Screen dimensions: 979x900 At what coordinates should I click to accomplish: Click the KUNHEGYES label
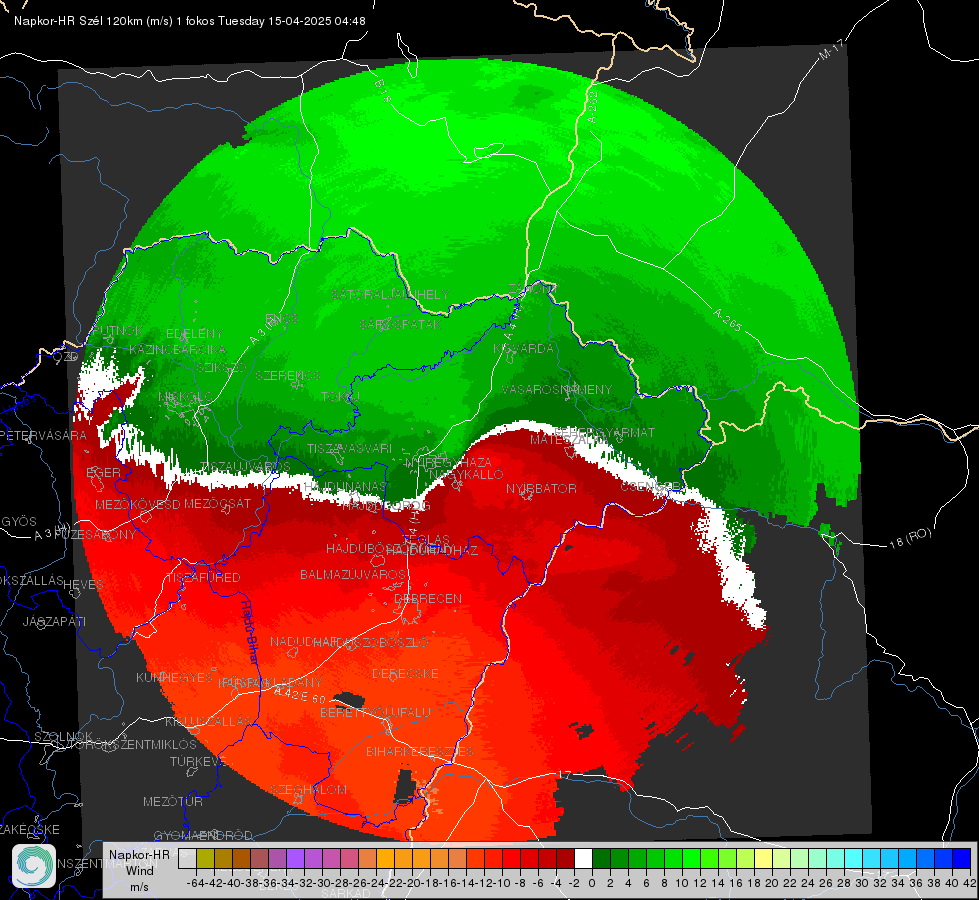174,677
